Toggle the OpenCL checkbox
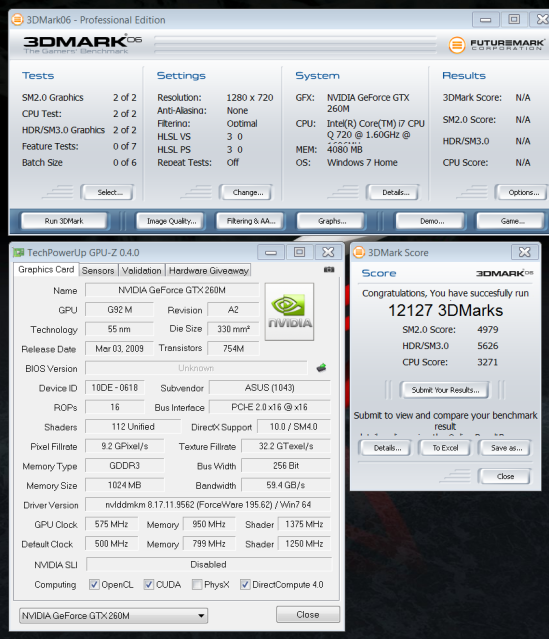 pos(94,584)
